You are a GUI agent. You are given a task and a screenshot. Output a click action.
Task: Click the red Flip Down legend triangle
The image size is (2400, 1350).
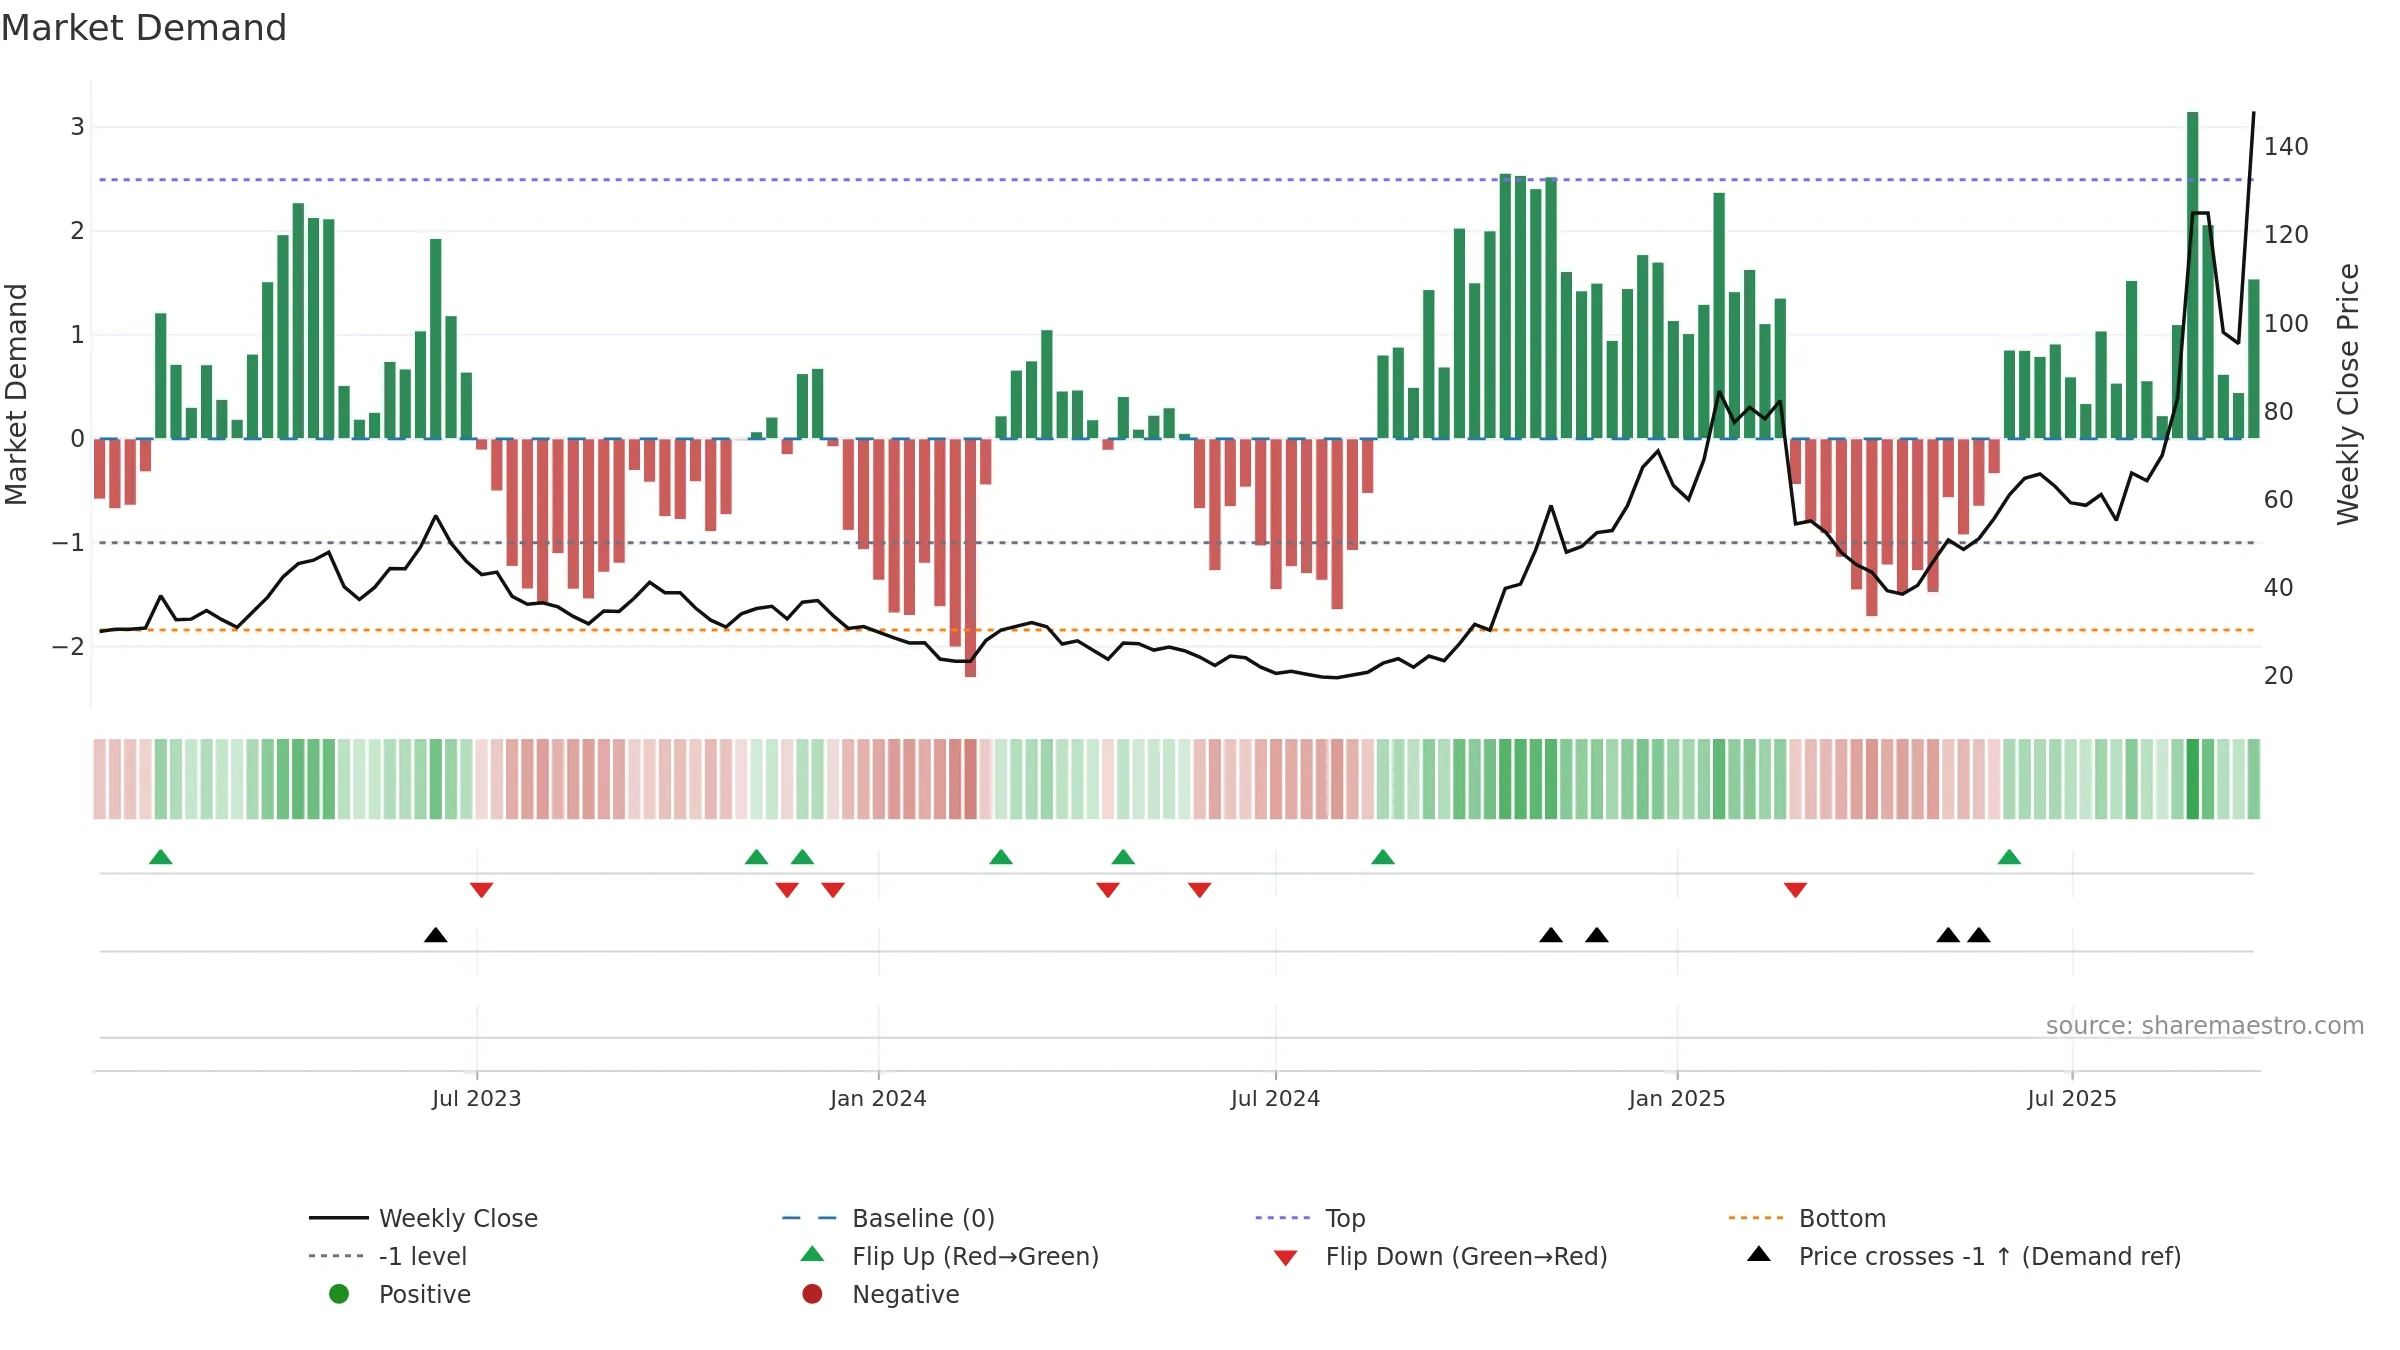pos(1286,1258)
